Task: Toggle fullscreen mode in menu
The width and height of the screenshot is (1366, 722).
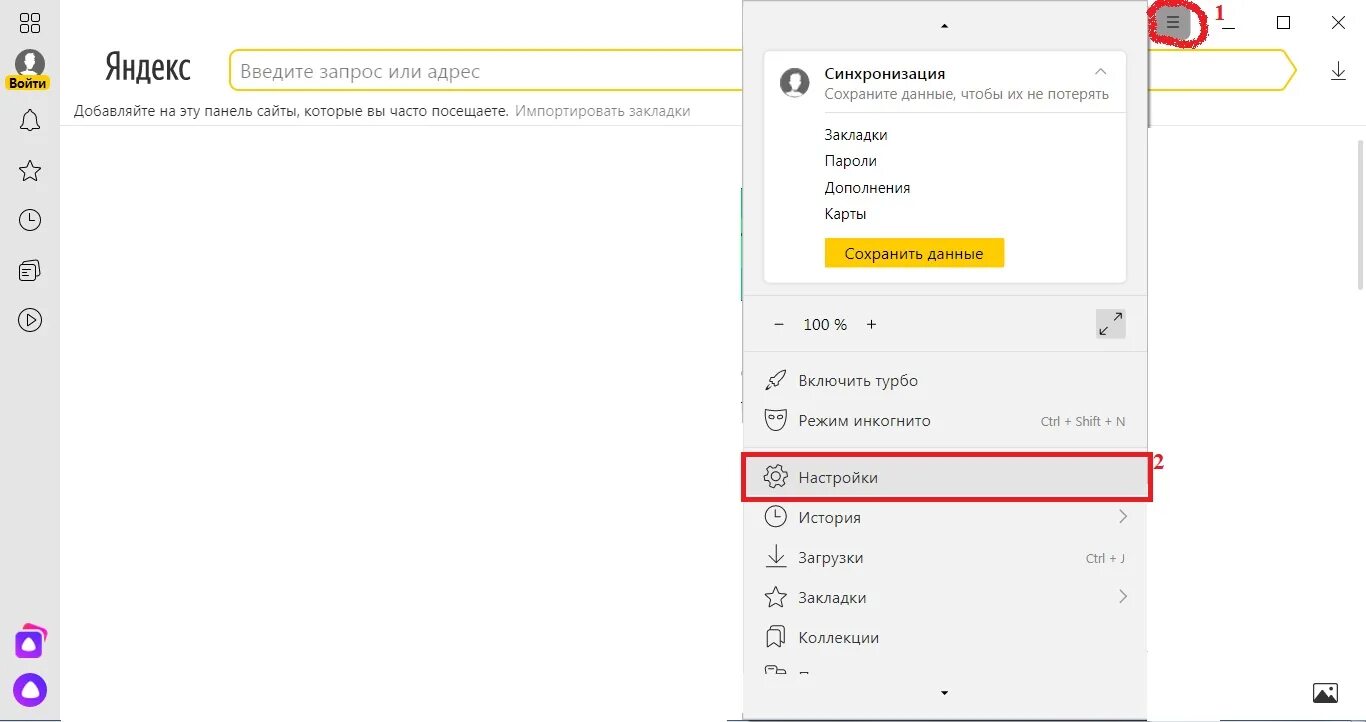Action: pos(1110,324)
